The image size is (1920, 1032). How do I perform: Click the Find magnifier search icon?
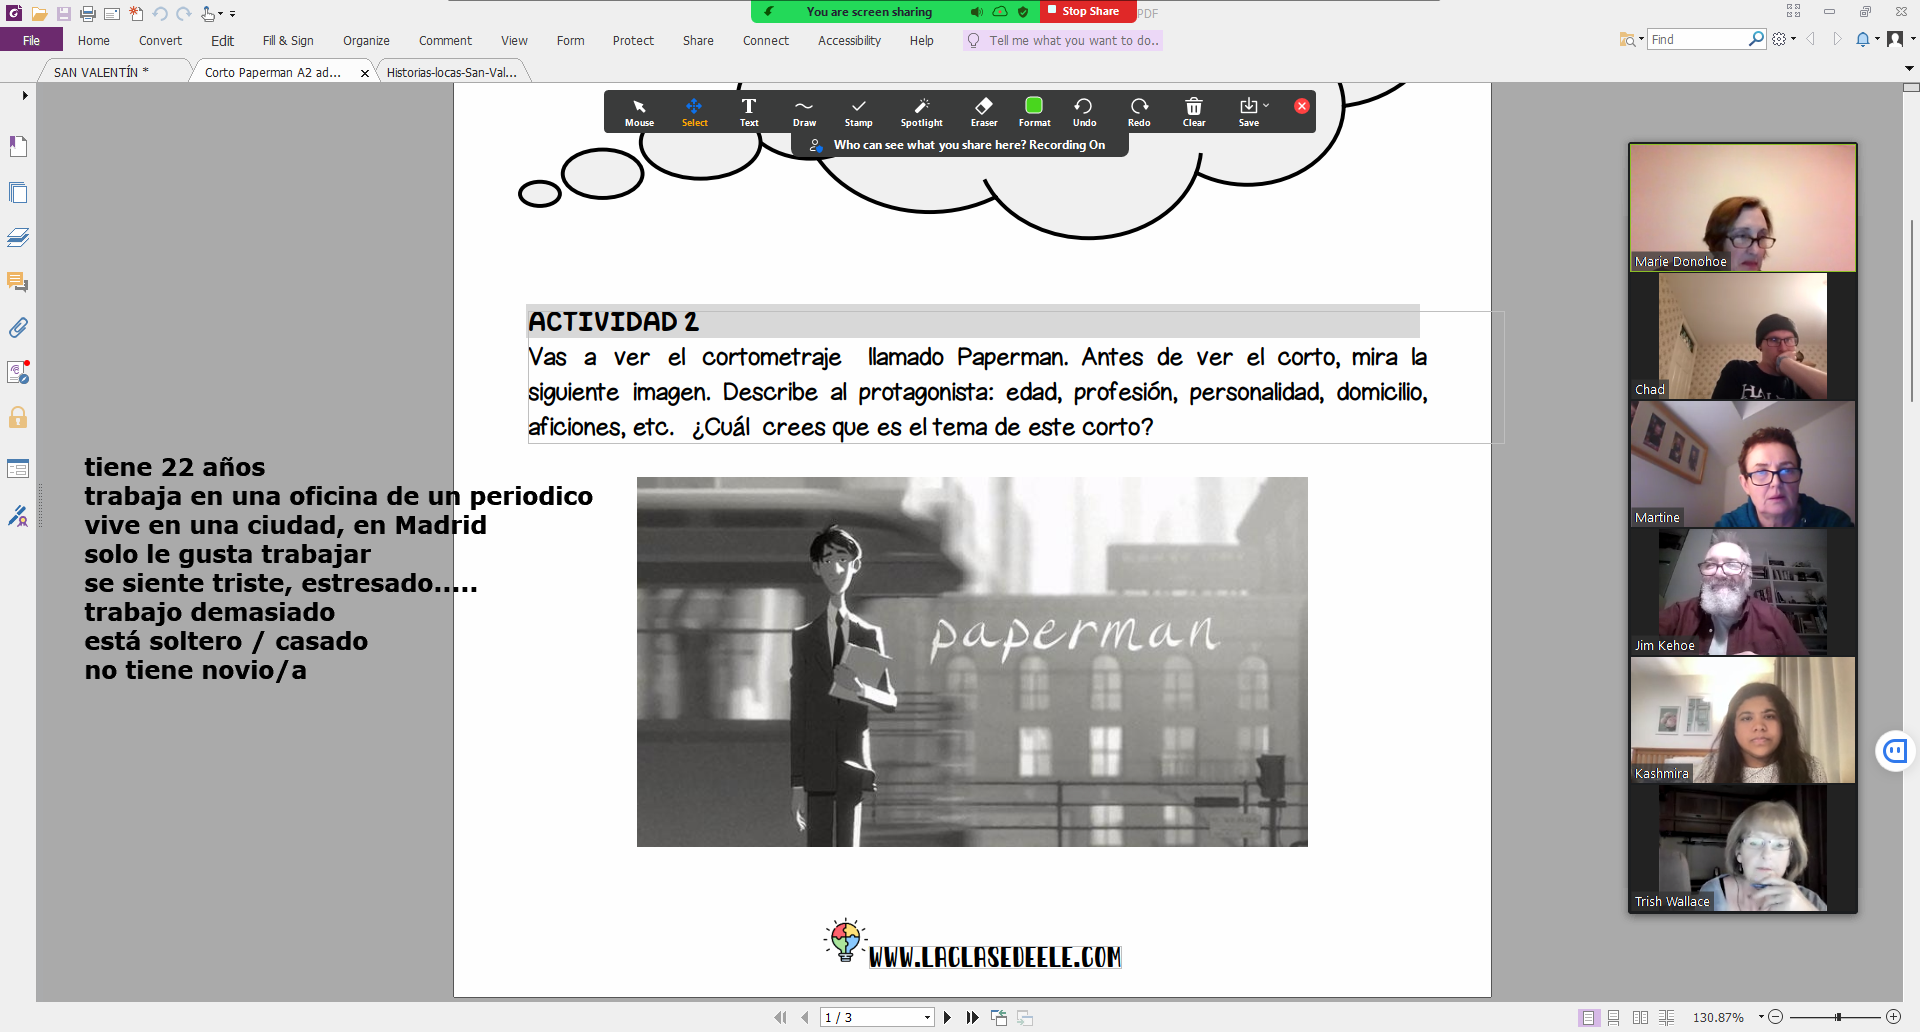(1757, 39)
